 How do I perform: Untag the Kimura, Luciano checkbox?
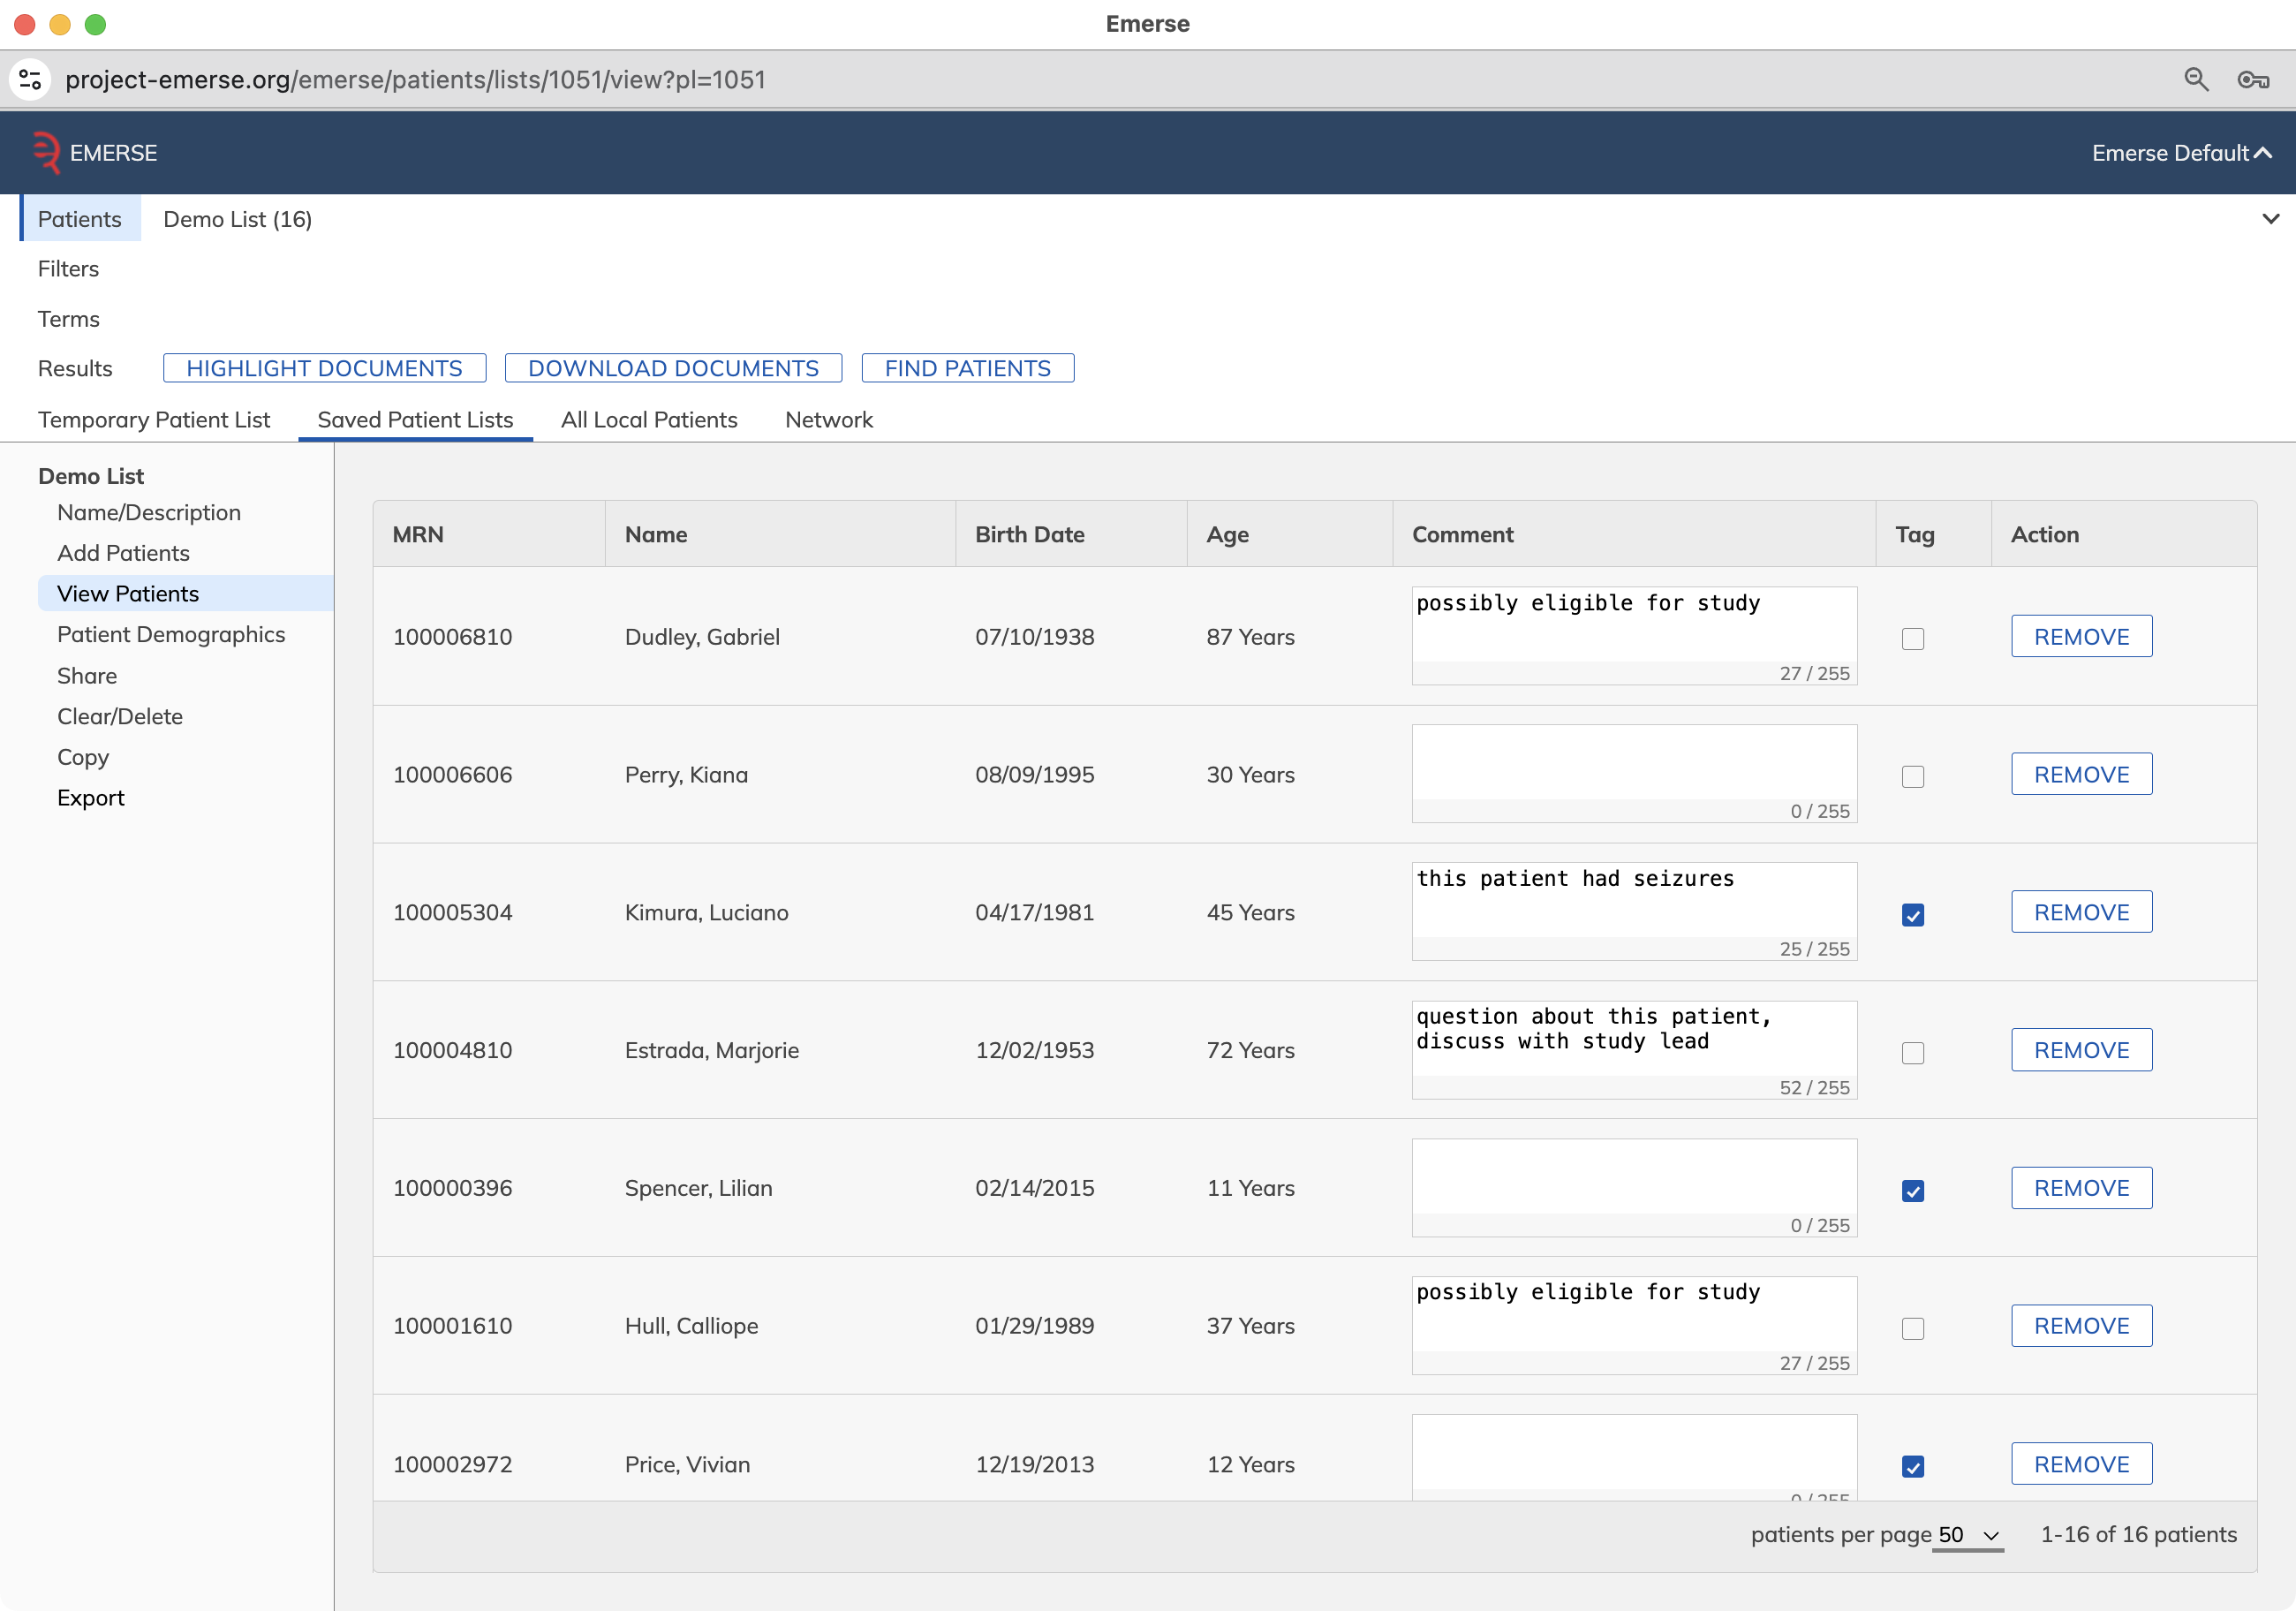(1913, 914)
